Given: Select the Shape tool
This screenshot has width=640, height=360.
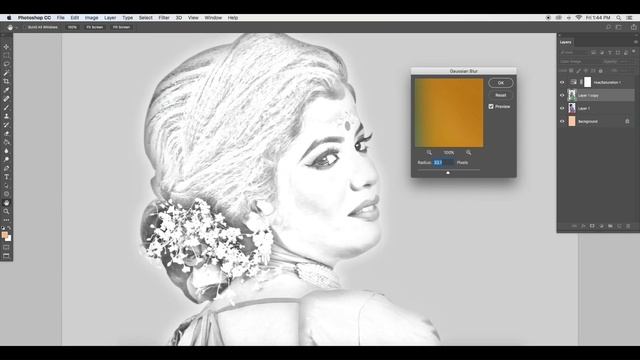Looking at the screenshot, I should click(x=6, y=194).
